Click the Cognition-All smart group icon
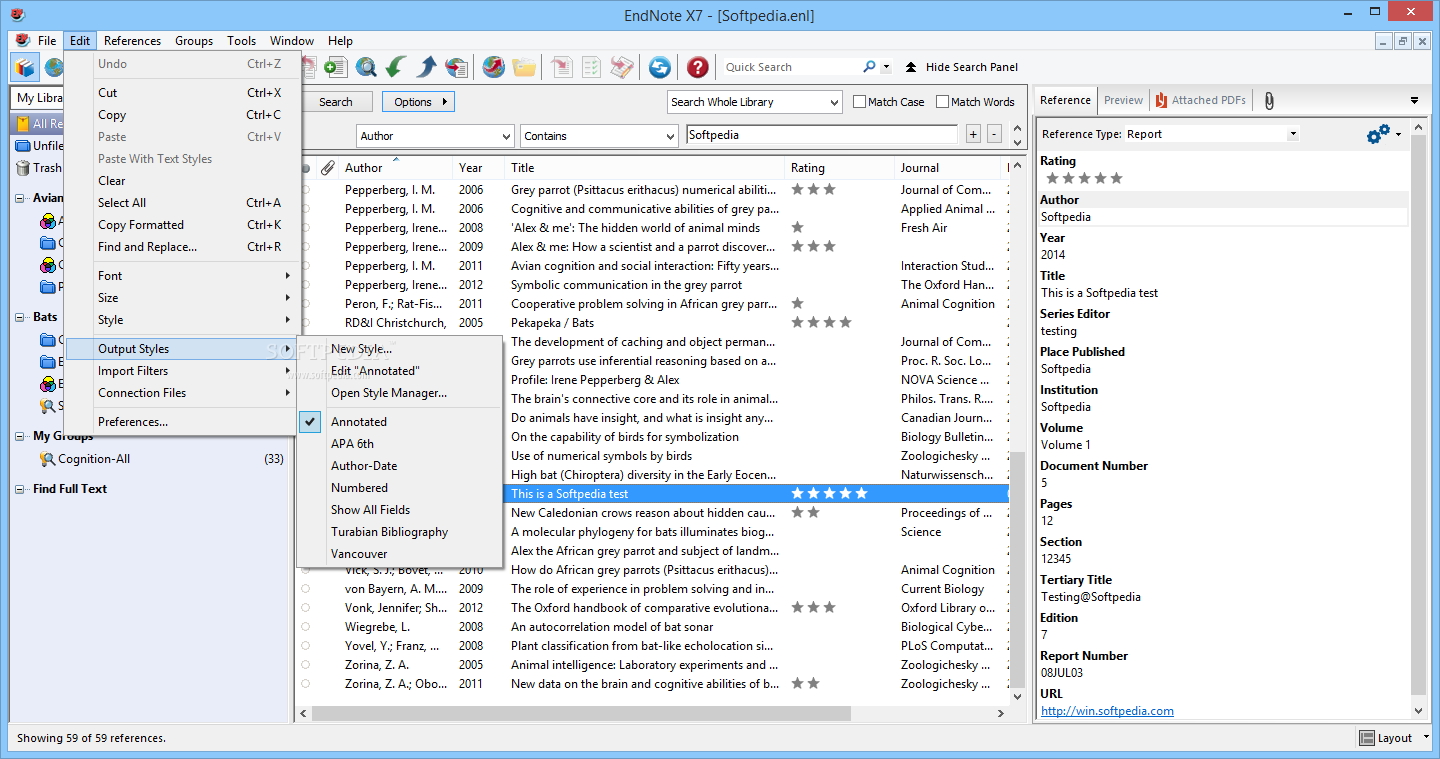Viewport: 1440px width, 759px height. [x=47, y=459]
